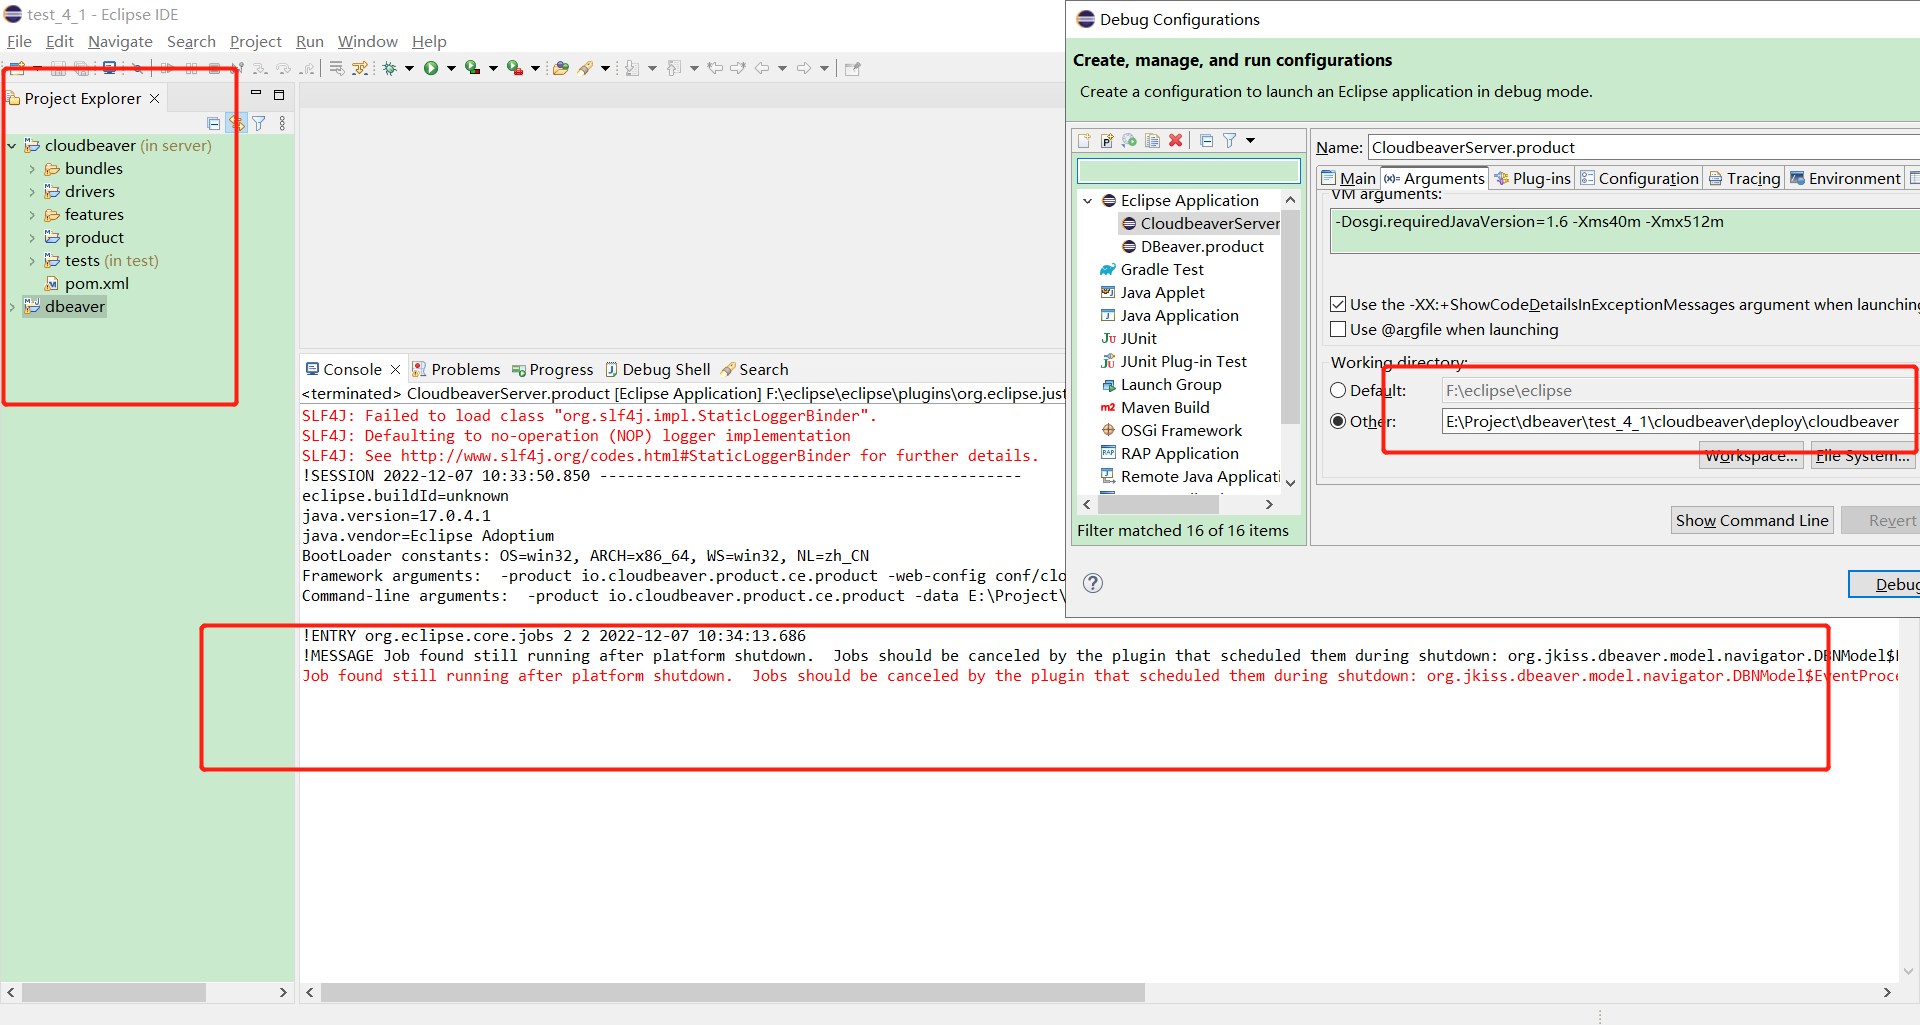Click the Workspace button for working directory
Viewport: 1920px width, 1025px height.
pyautogui.click(x=1751, y=456)
